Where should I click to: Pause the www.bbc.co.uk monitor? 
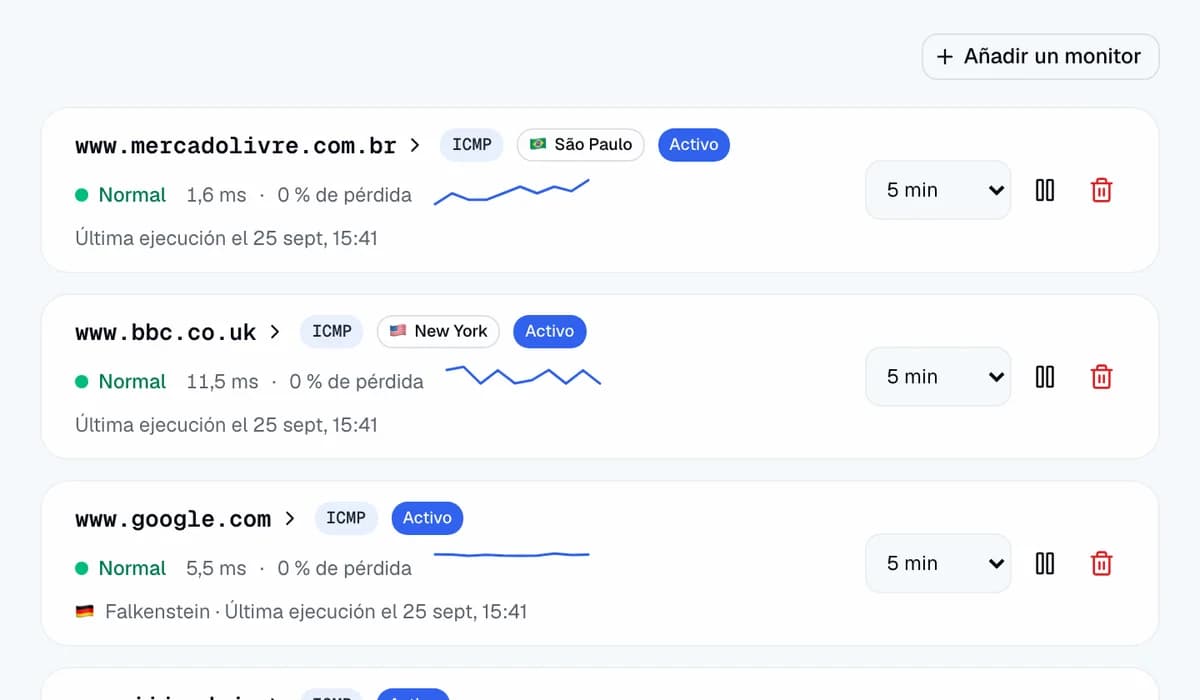point(1045,377)
